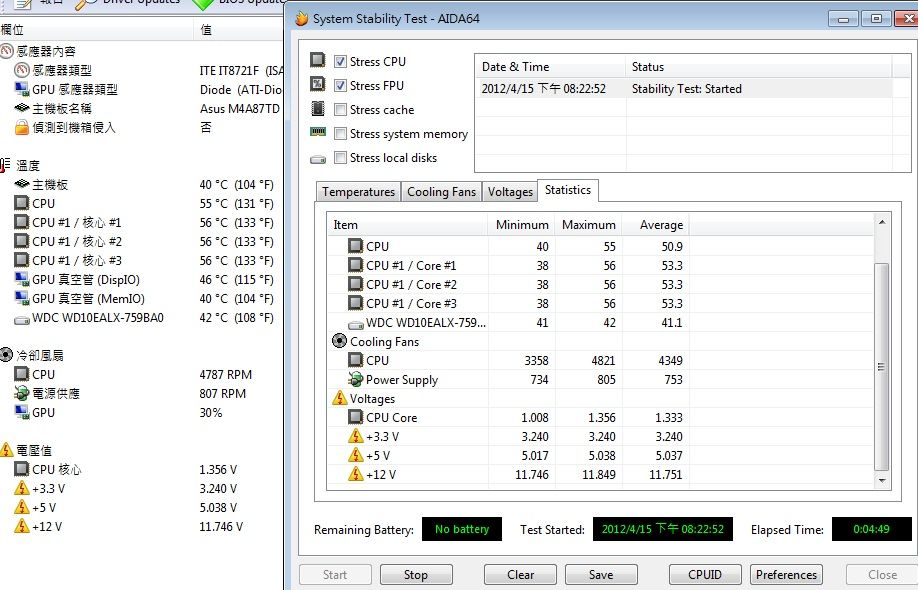Click the 電壓值 section warning icon
Screen dimensions: 918x590
(6, 450)
